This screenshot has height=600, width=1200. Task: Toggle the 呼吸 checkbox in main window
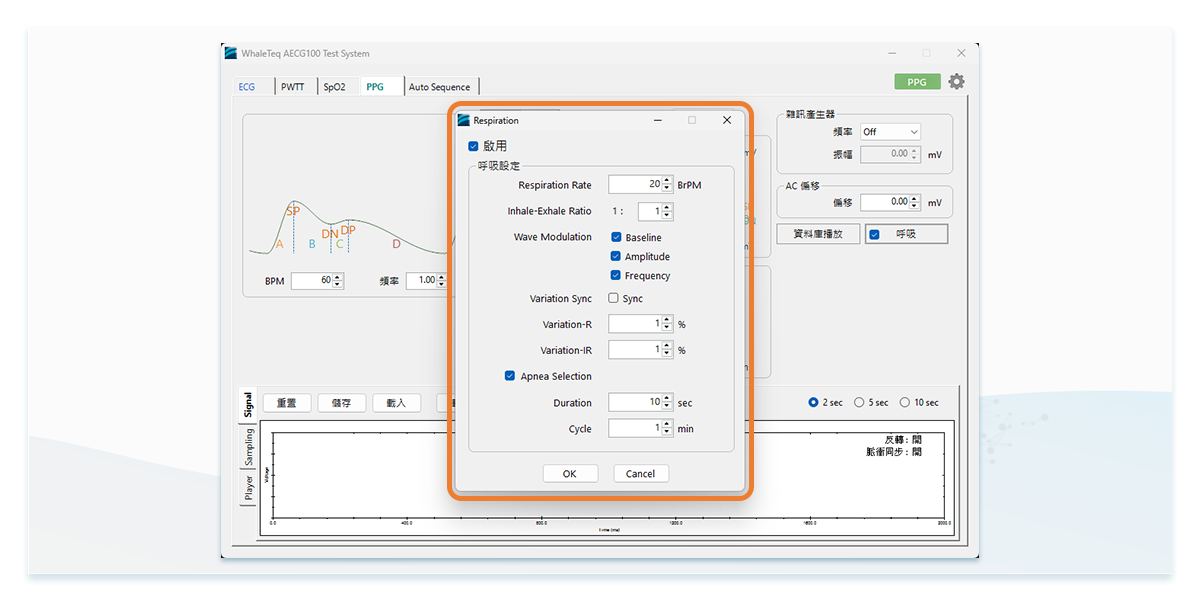click(x=874, y=234)
